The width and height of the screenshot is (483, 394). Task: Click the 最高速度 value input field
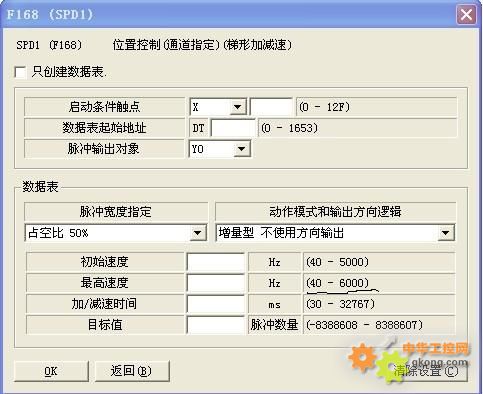[216, 283]
